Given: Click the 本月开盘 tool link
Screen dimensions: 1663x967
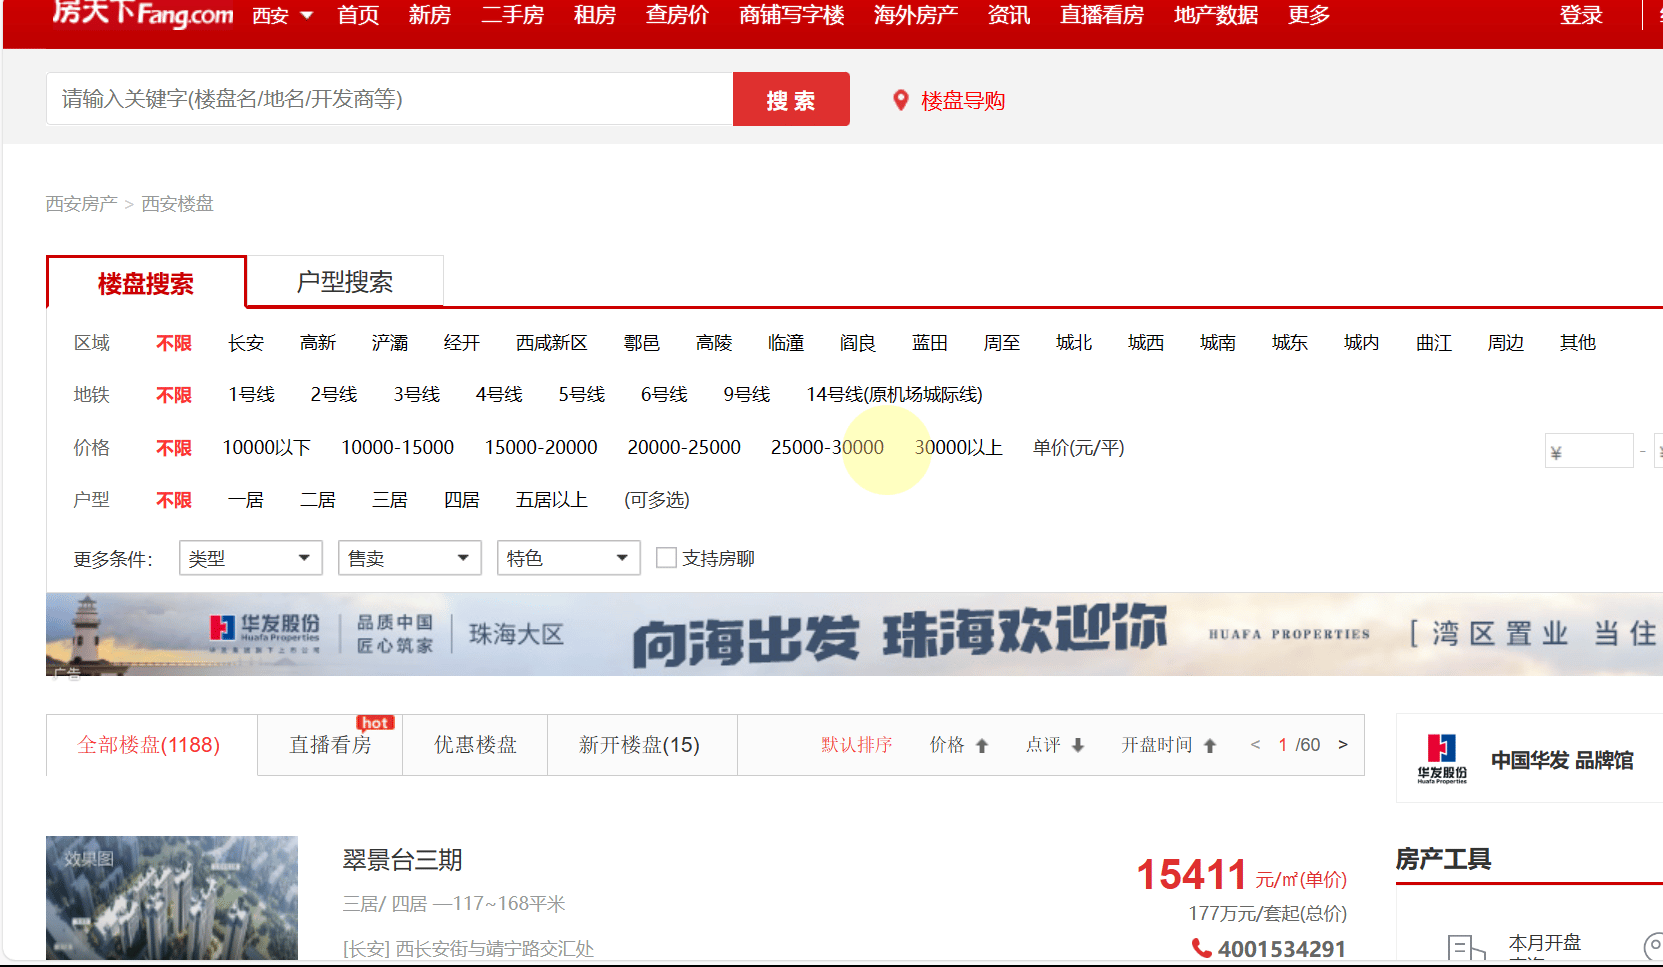Looking at the screenshot, I should pyautogui.click(x=1545, y=943).
